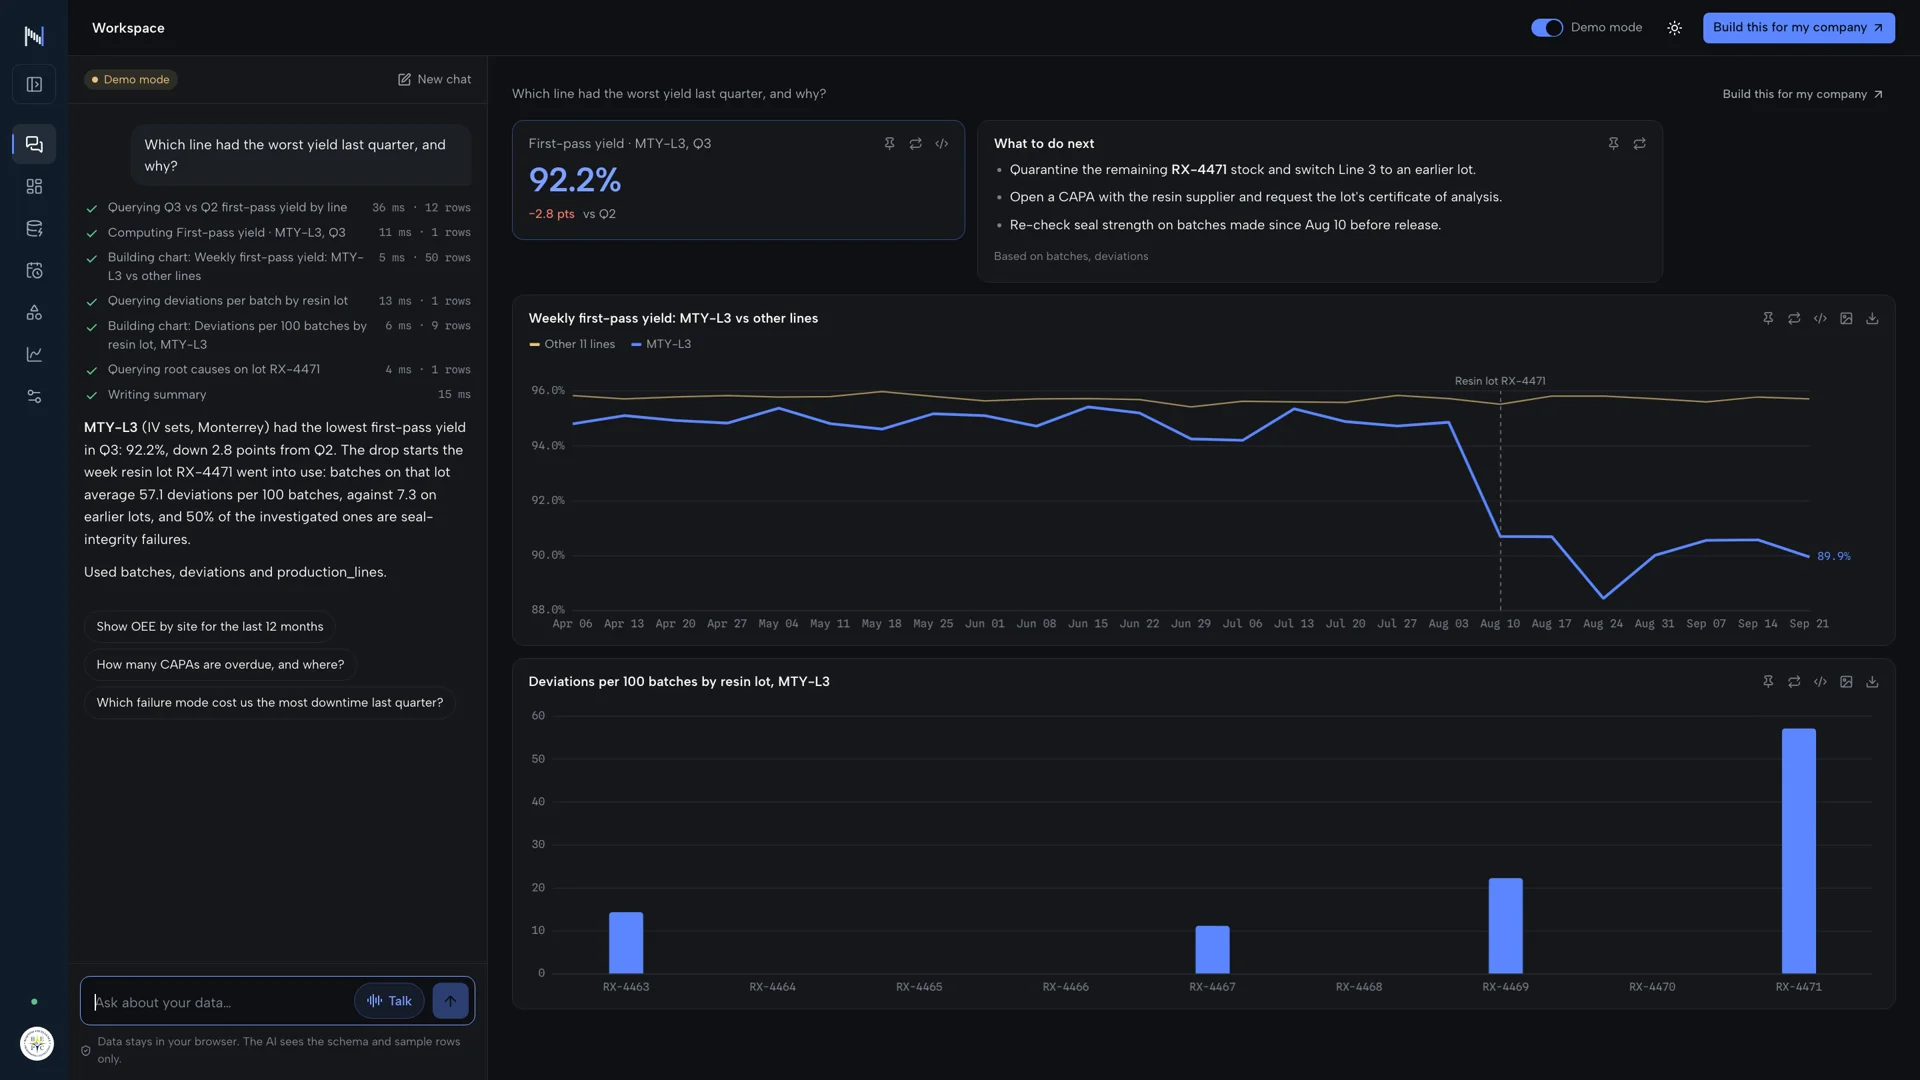Toggle the Demo mode switch
The height and width of the screenshot is (1080, 1920).
click(1546, 28)
